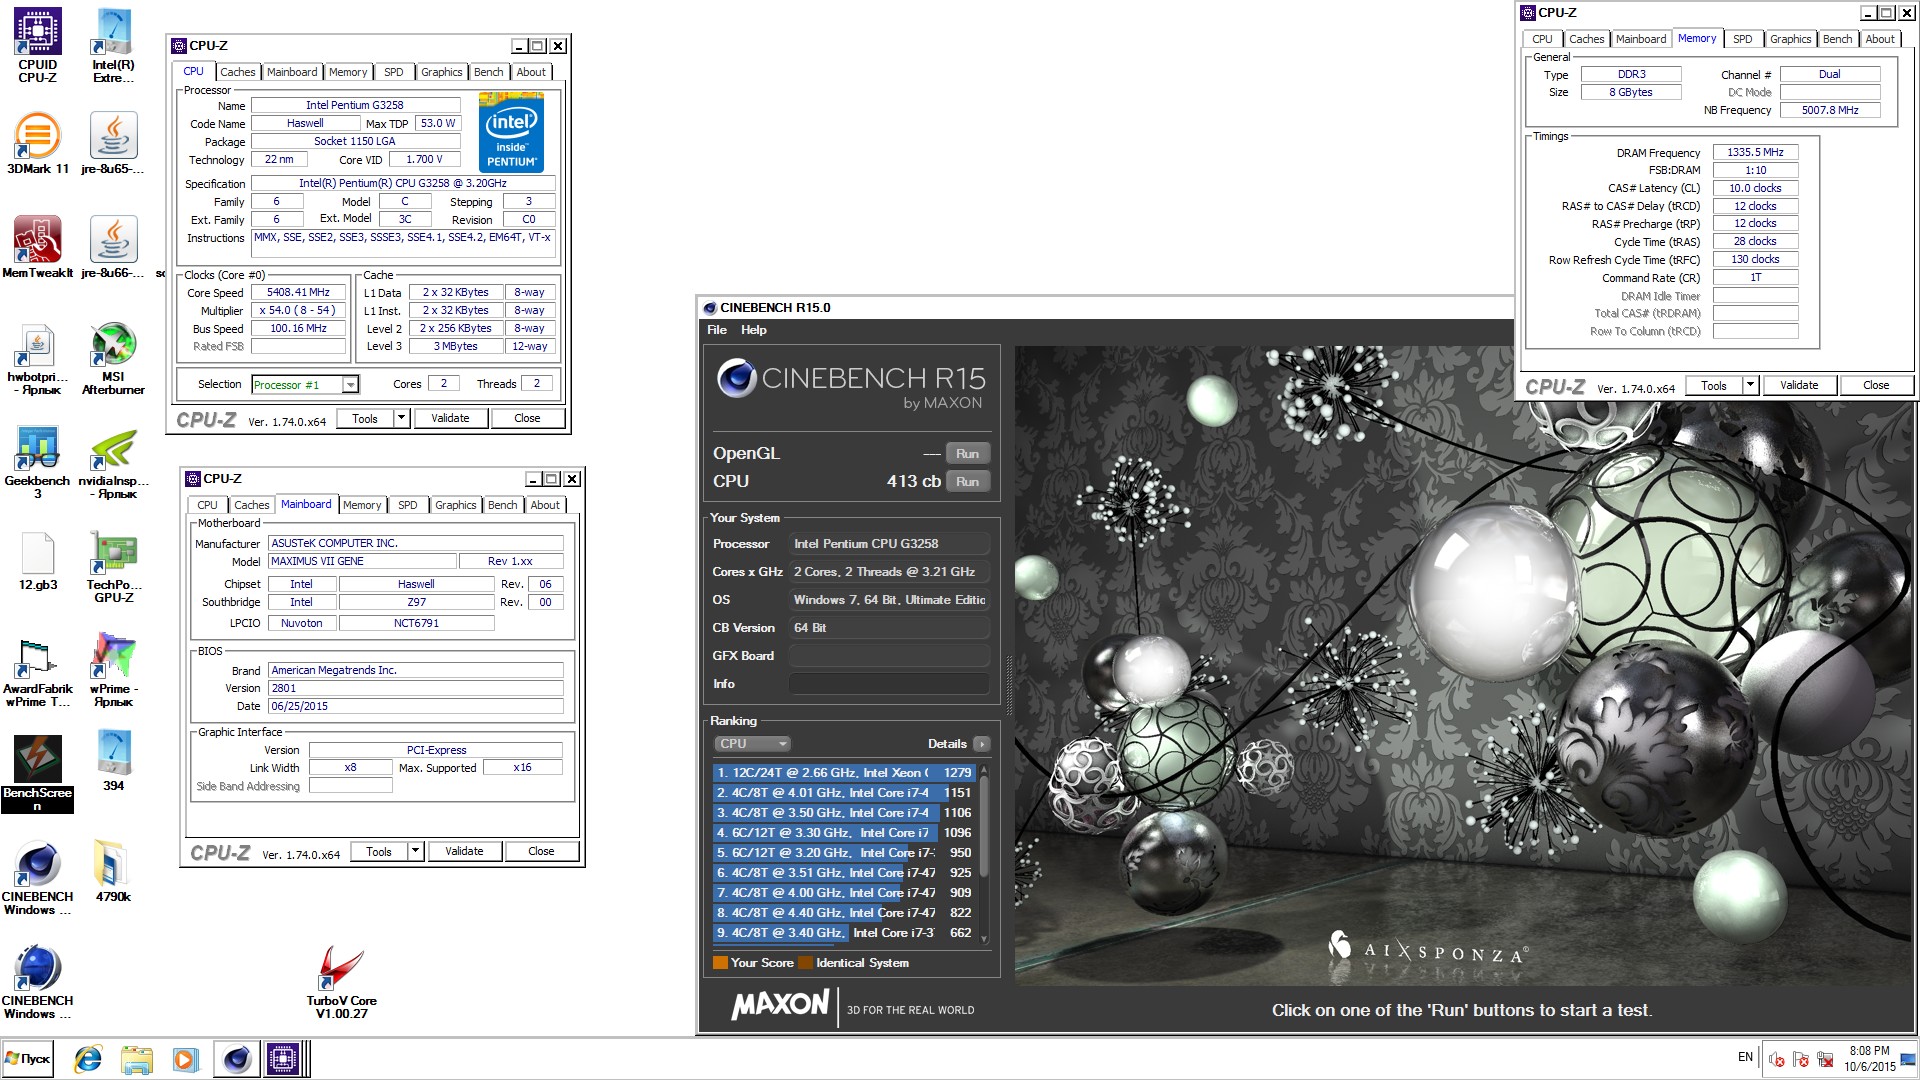
Task: Launch the 3DMark 11 desktop icon
Action: (37, 142)
